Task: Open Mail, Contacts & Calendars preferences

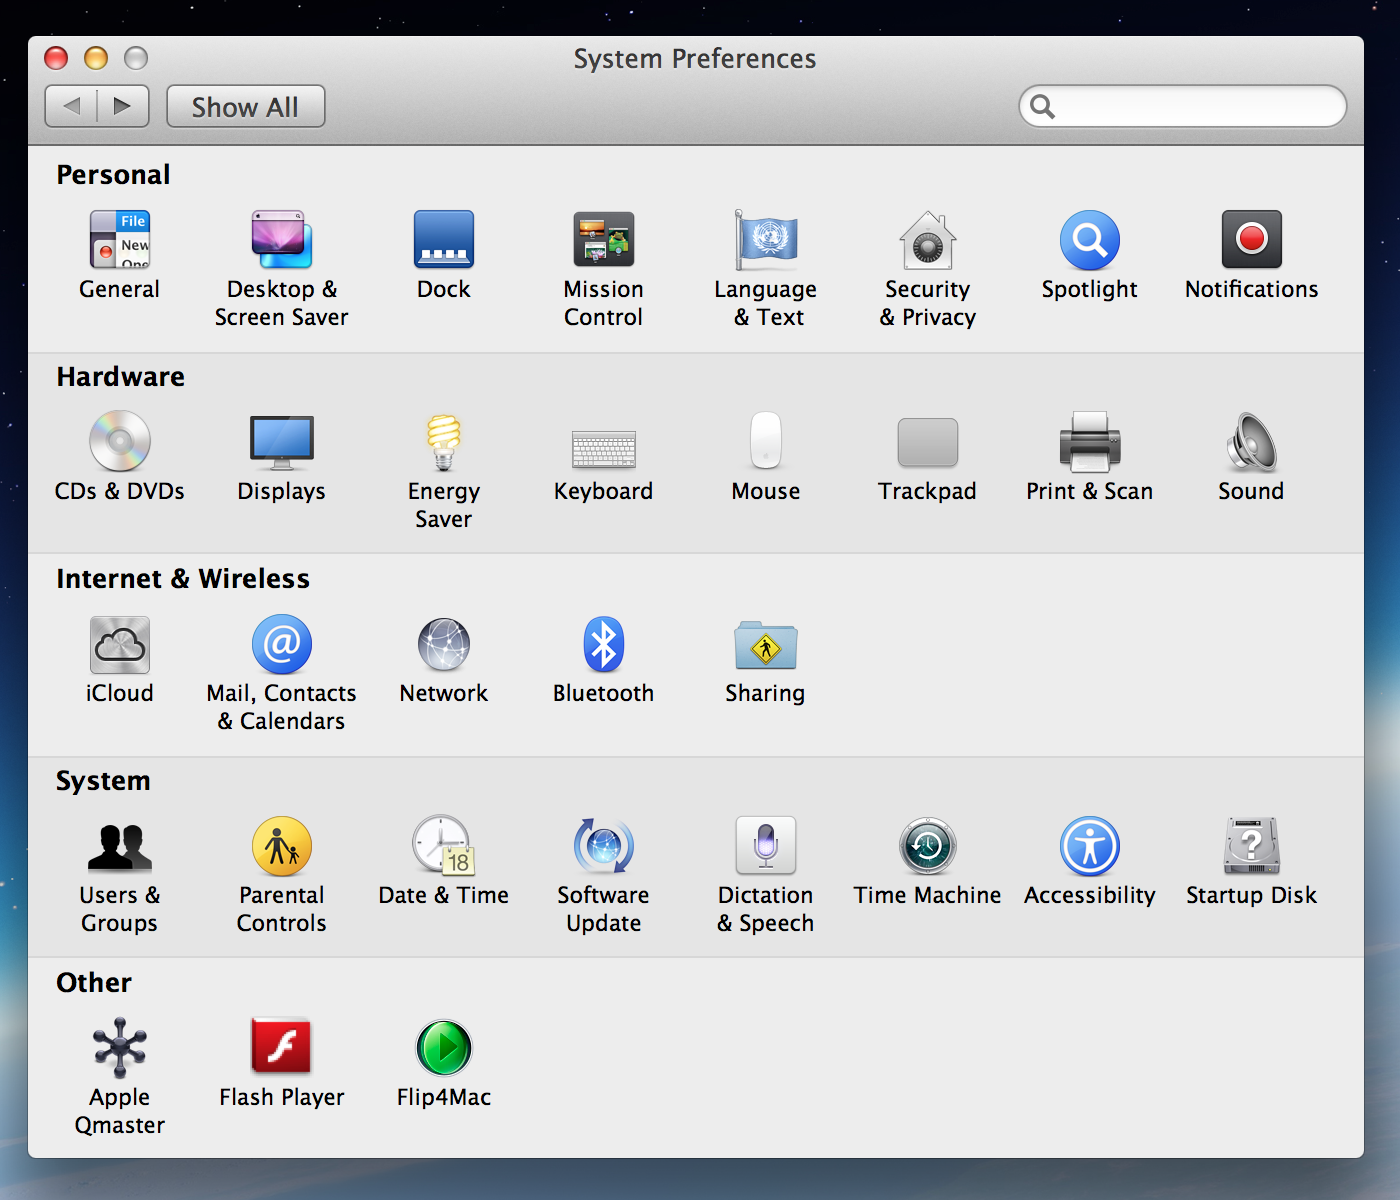Action: (x=282, y=645)
